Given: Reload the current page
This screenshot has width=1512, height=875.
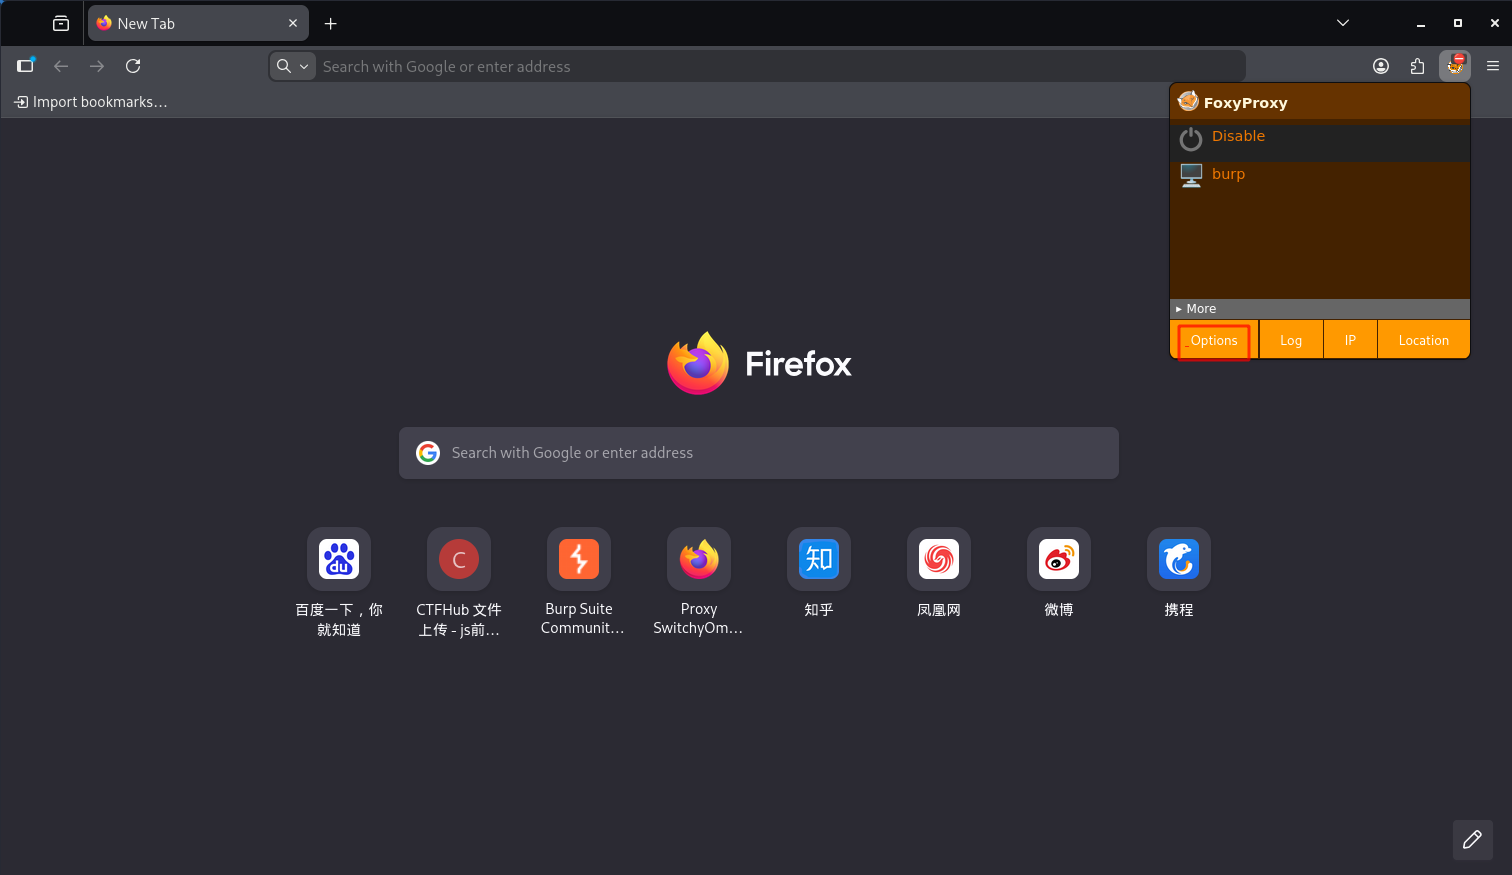Looking at the screenshot, I should 133,66.
